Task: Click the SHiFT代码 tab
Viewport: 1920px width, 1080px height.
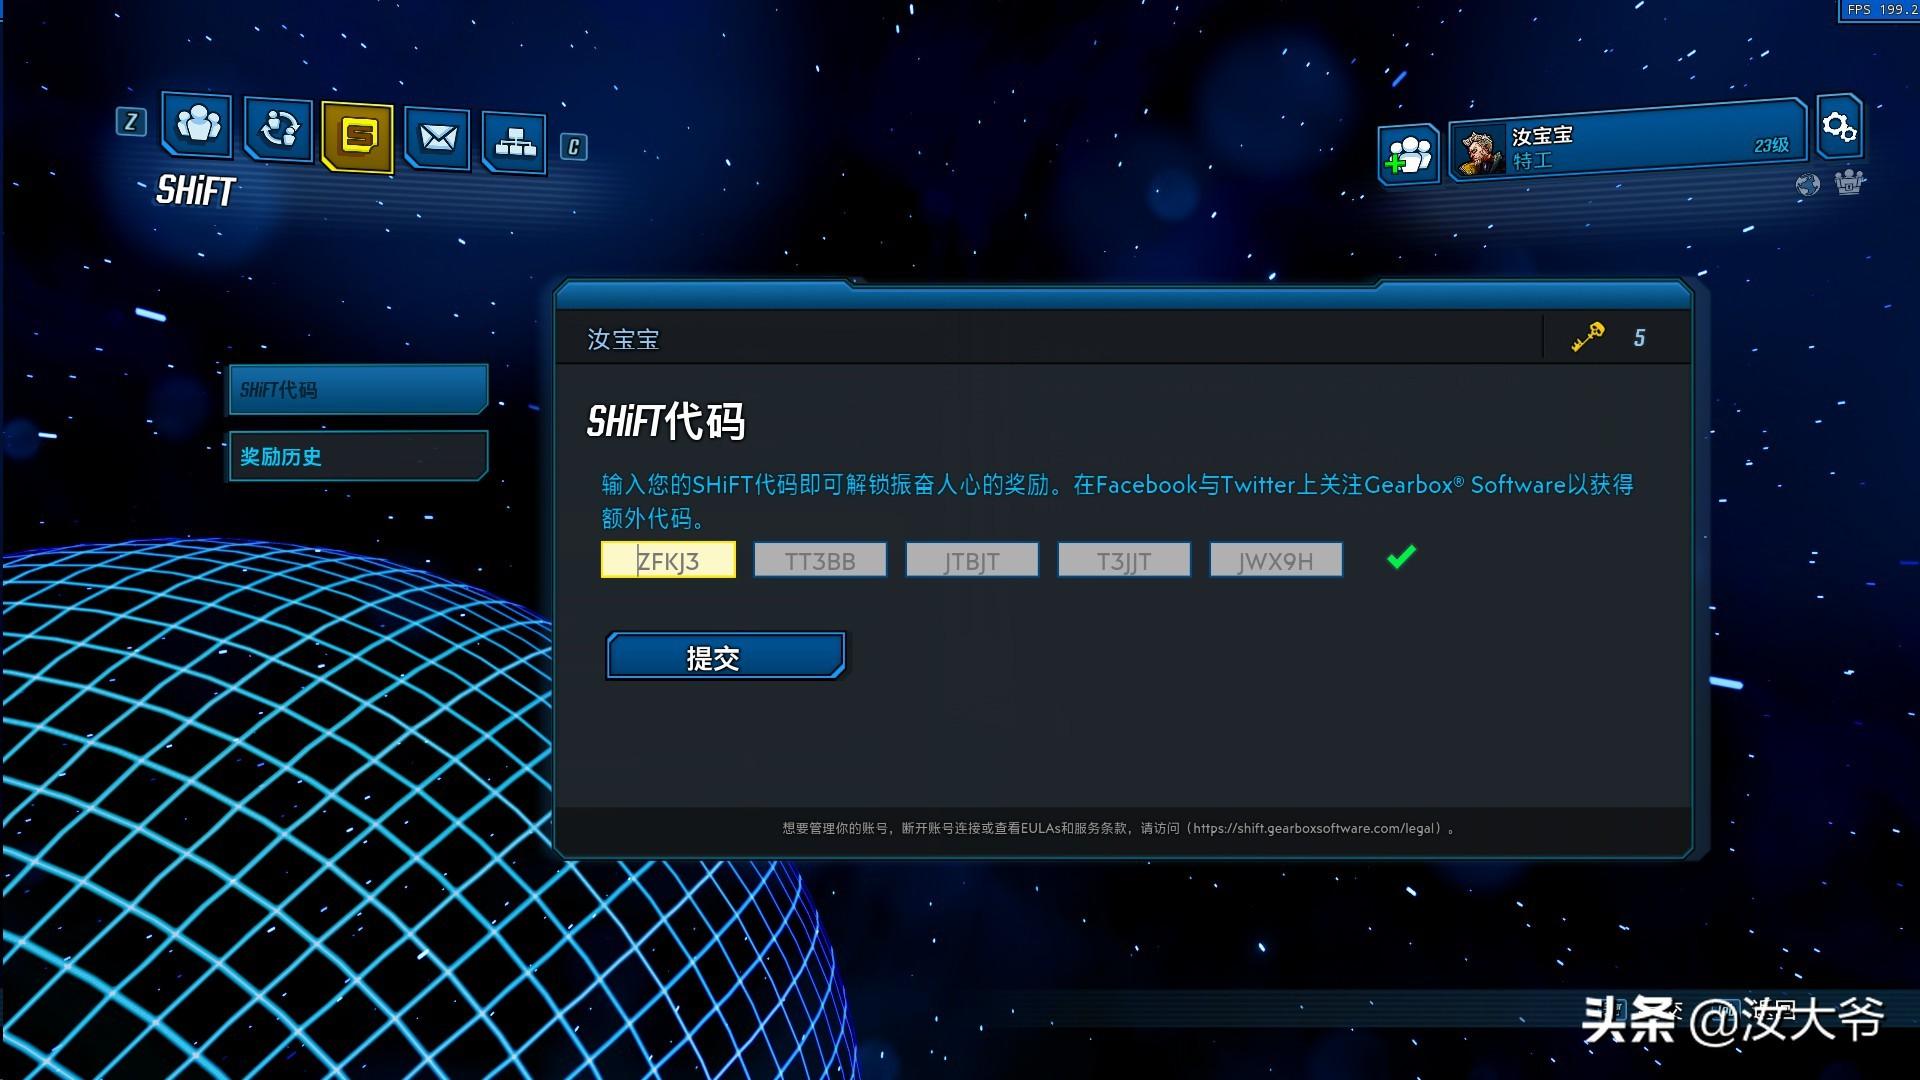Action: tap(359, 388)
